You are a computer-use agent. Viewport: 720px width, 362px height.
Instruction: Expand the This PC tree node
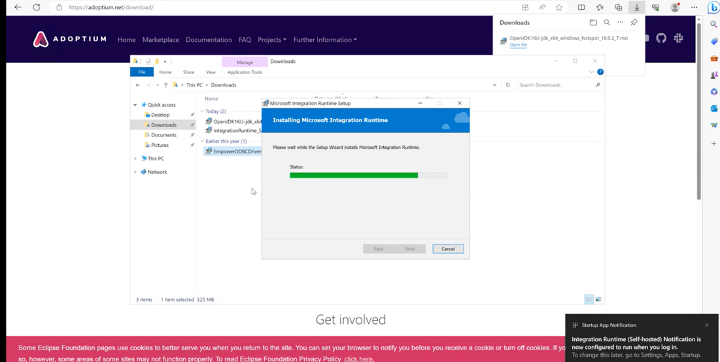click(x=135, y=158)
